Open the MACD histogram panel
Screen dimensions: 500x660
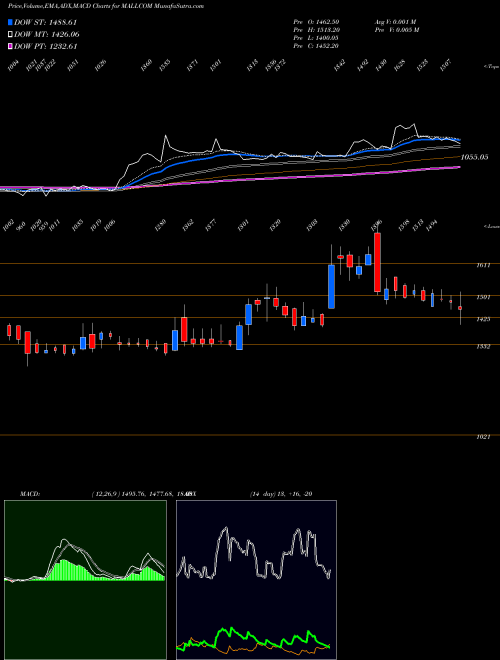tap(85, 580)
